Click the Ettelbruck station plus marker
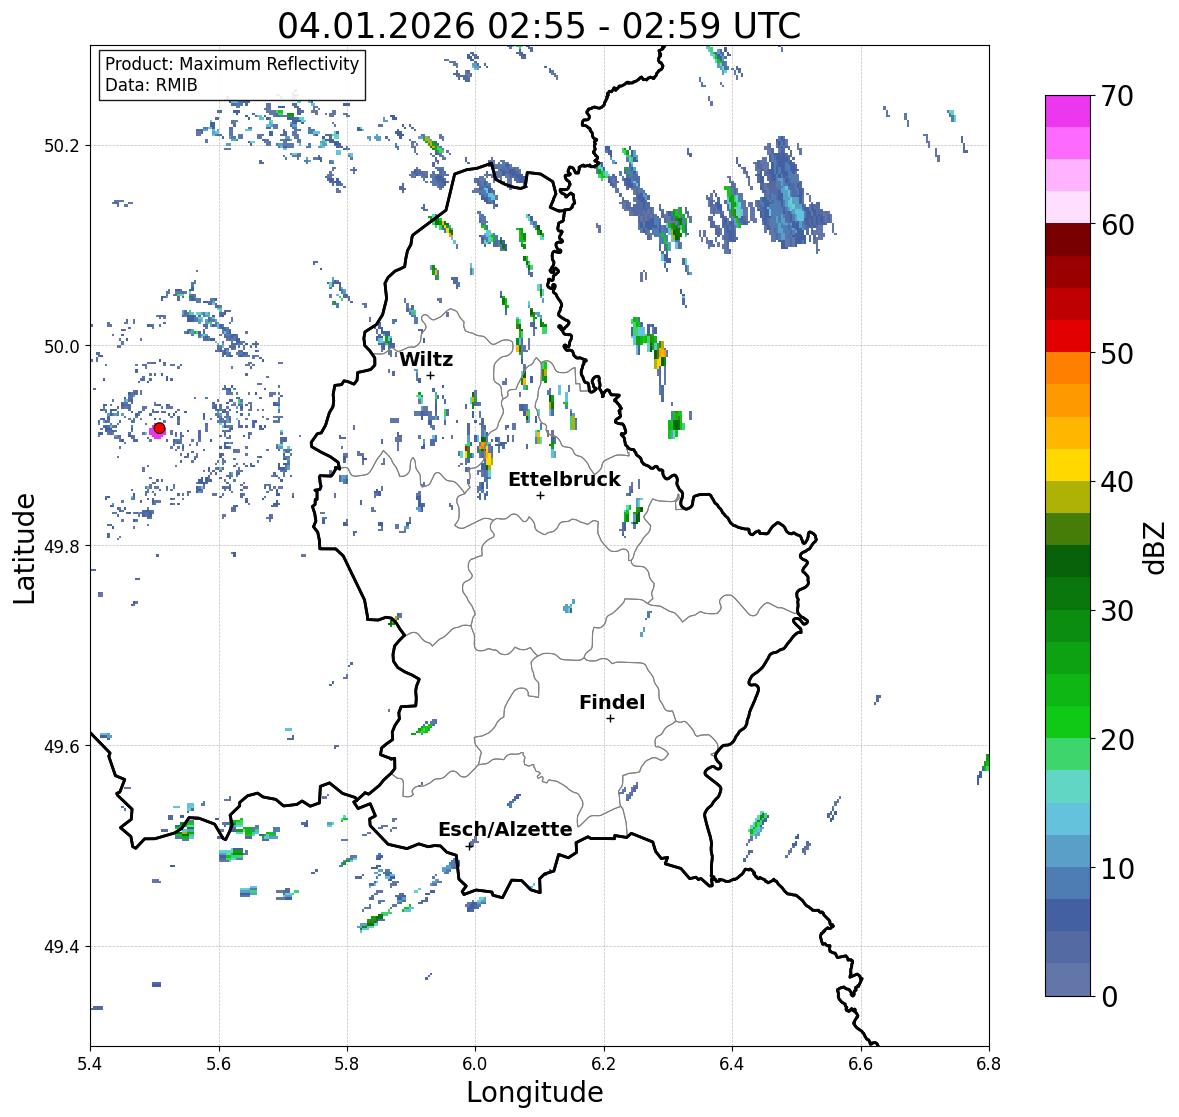The width and height of the screenshot is (1179, 1117). (x=540, y=495)
